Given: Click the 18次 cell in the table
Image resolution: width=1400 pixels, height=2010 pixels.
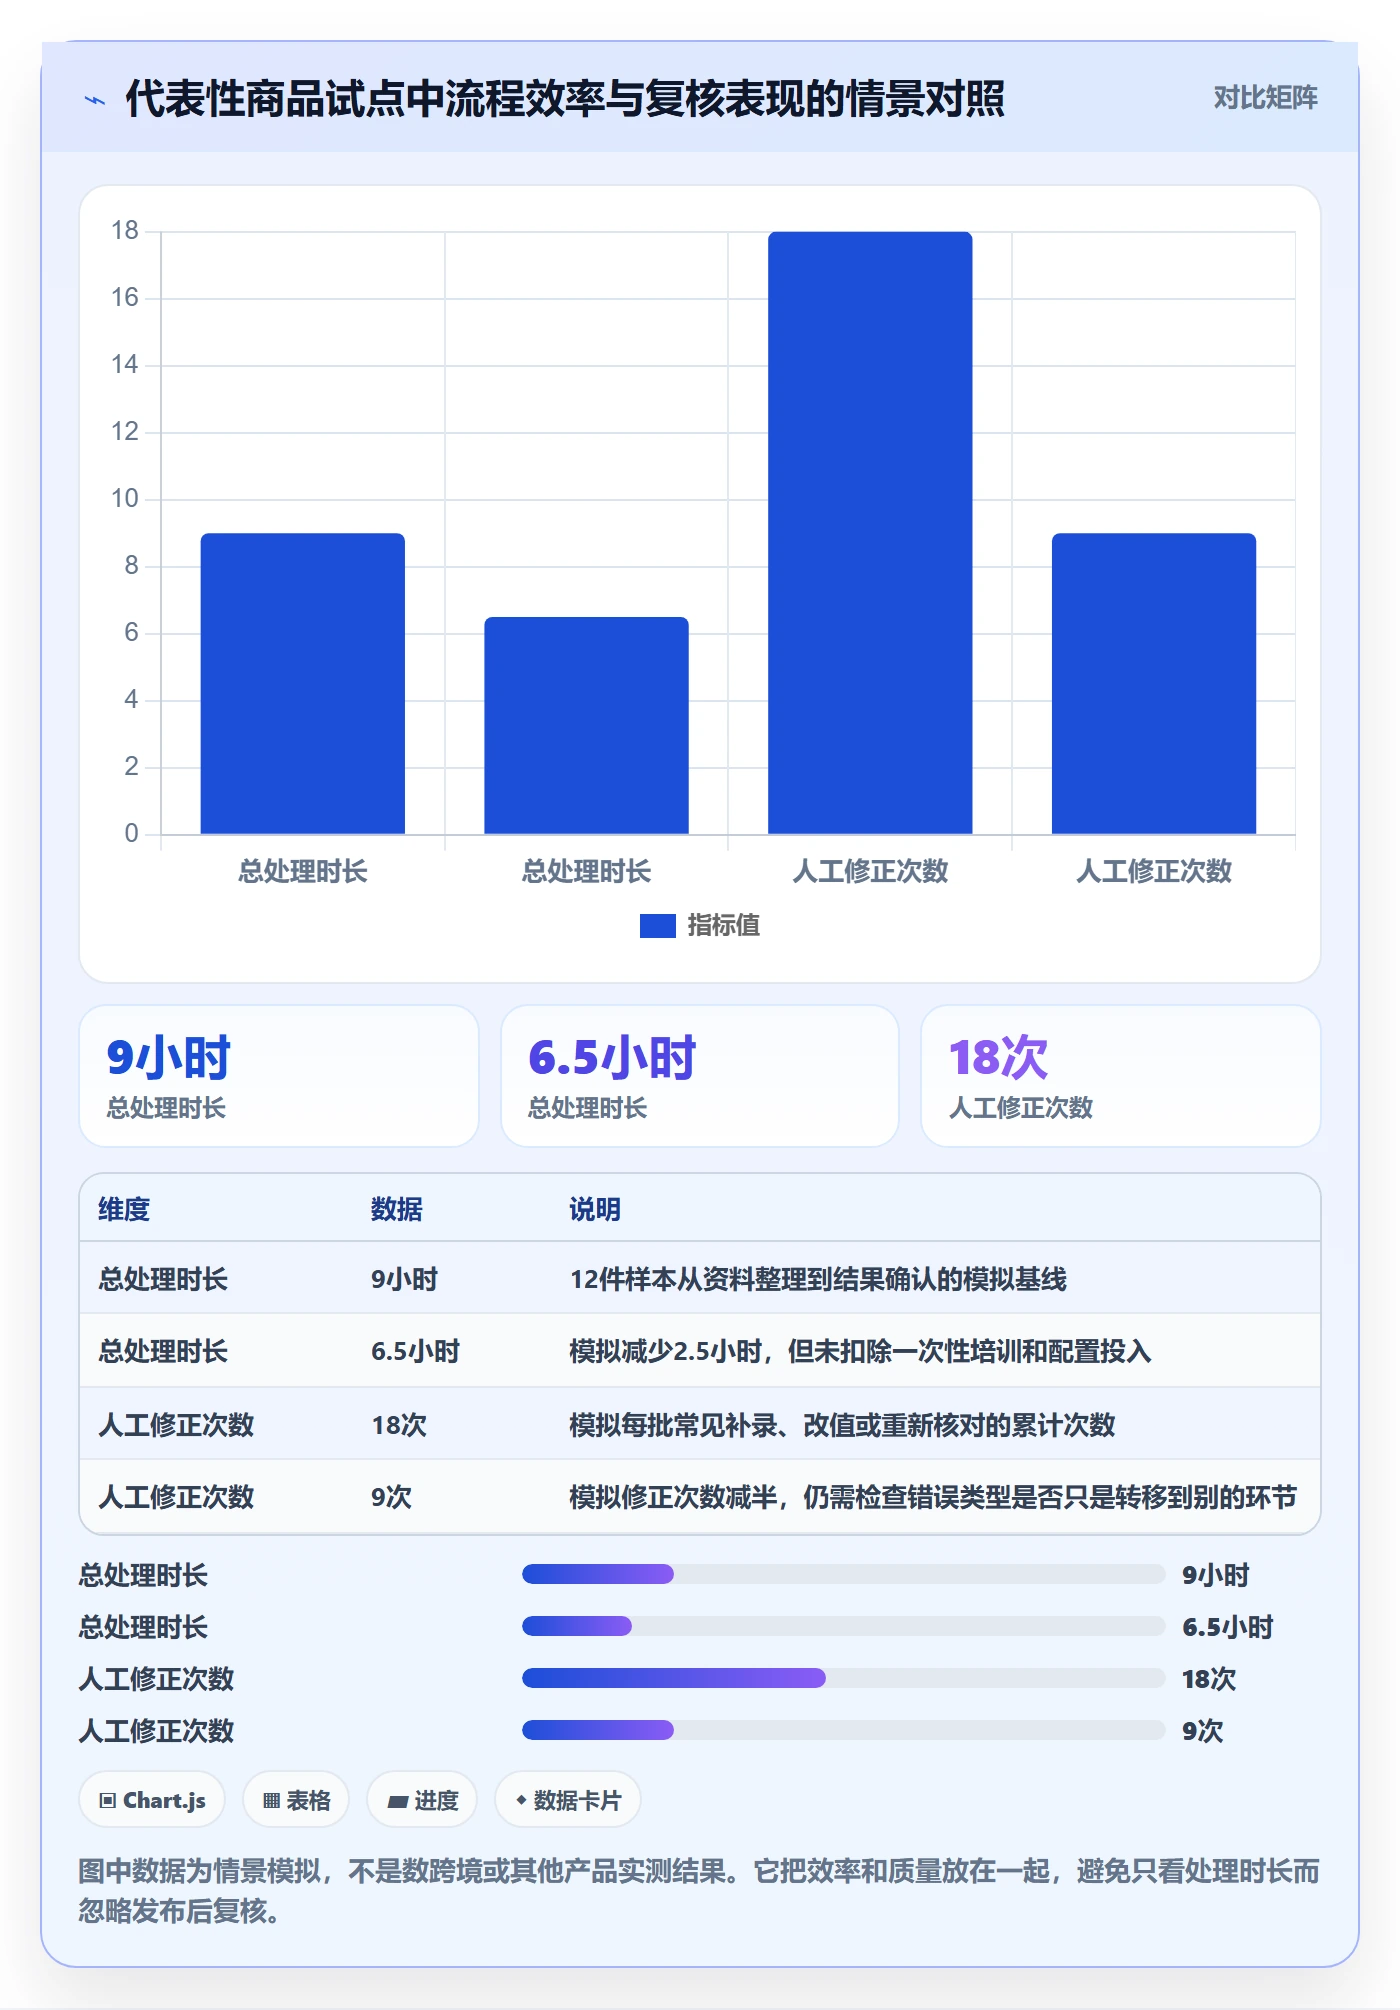Looking at the screenshot, I should 399,1424.
